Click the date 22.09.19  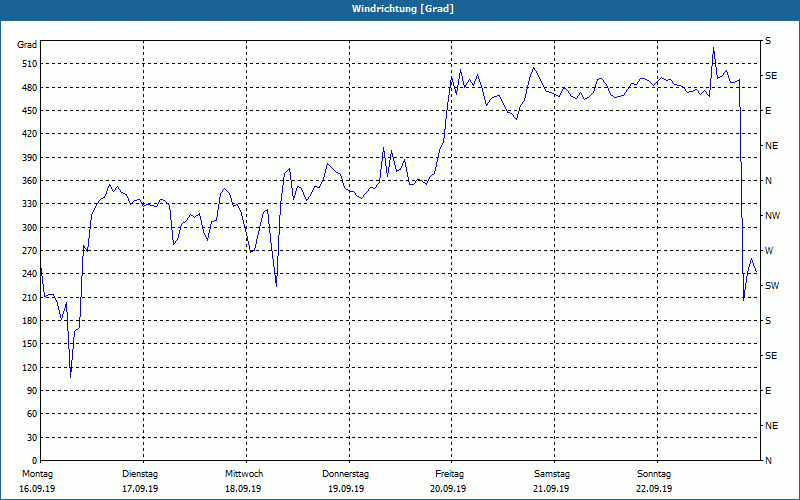tap(654, 489)
